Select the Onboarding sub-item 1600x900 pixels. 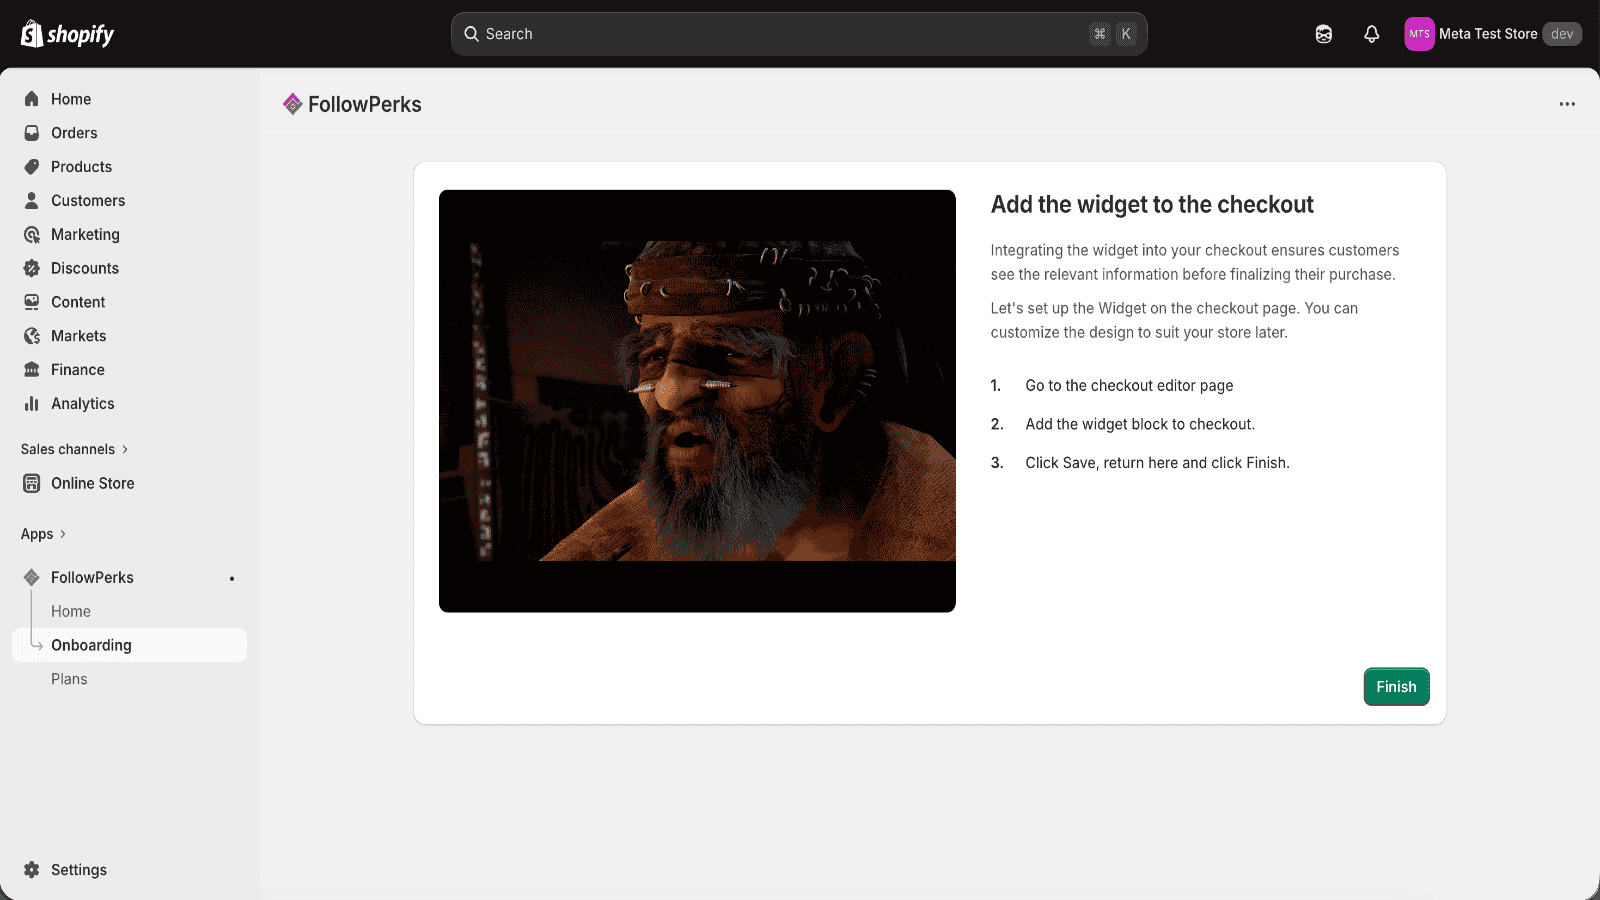(x=129, y=645)
